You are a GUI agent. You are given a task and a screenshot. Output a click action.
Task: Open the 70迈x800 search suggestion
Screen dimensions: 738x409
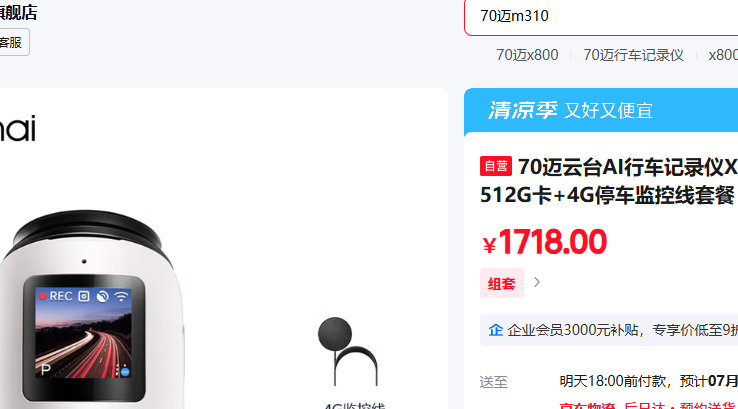tap(527, 55)
